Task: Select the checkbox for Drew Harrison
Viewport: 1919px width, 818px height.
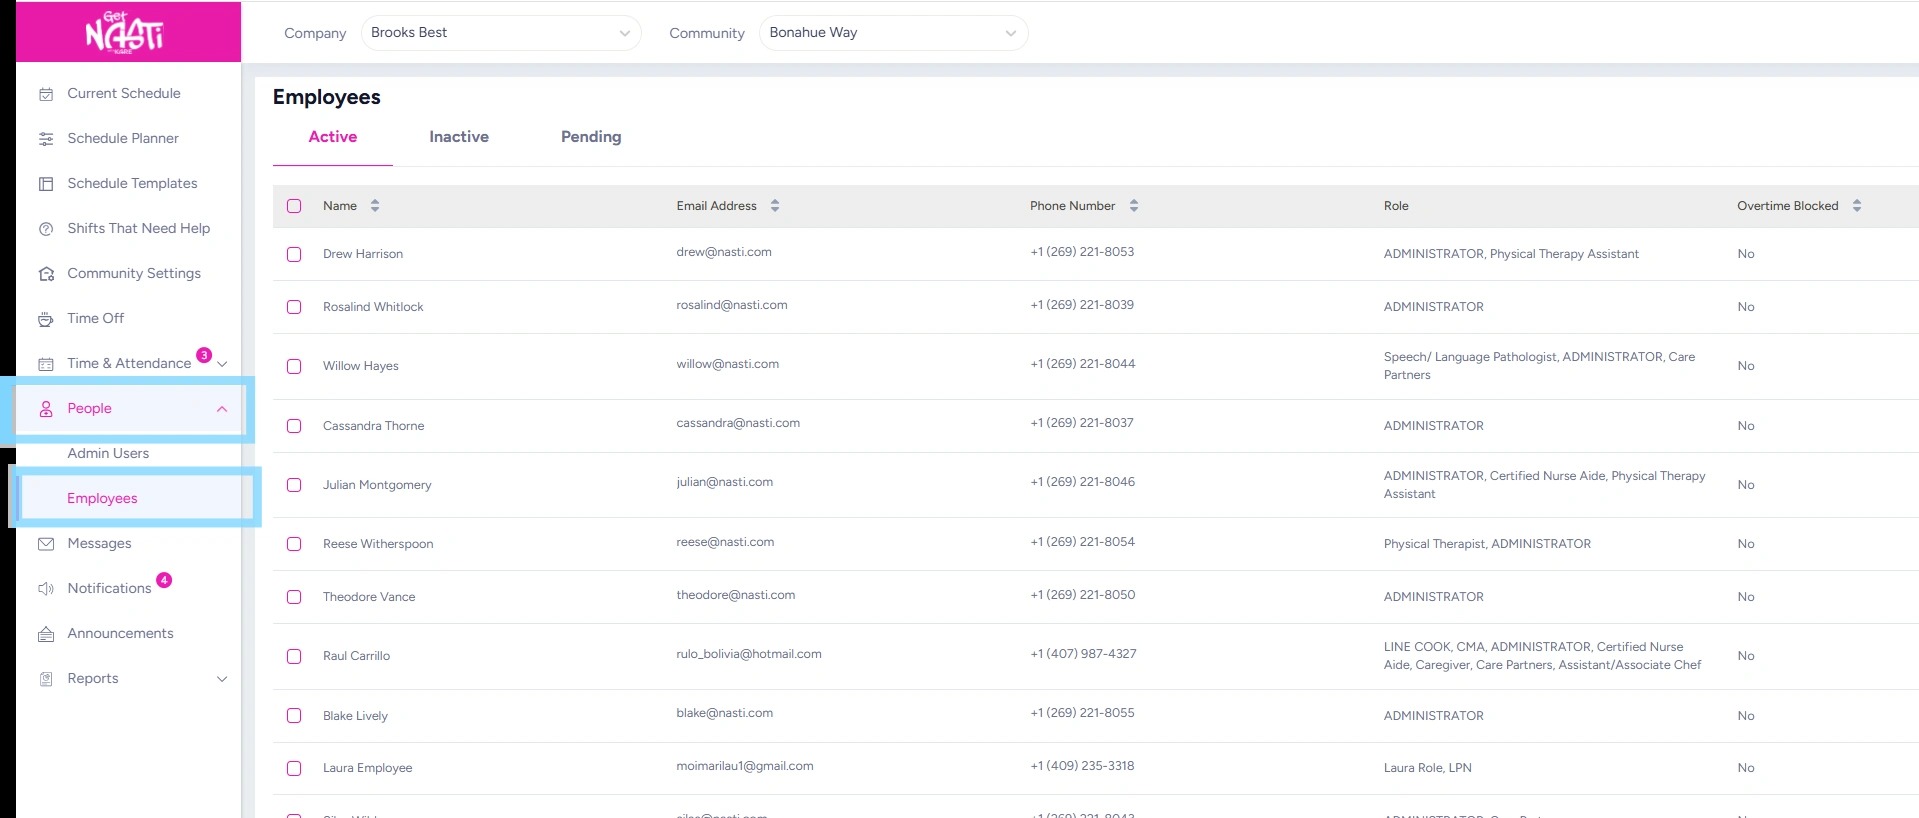Action: pyautogui.click(x=294, y=254)
